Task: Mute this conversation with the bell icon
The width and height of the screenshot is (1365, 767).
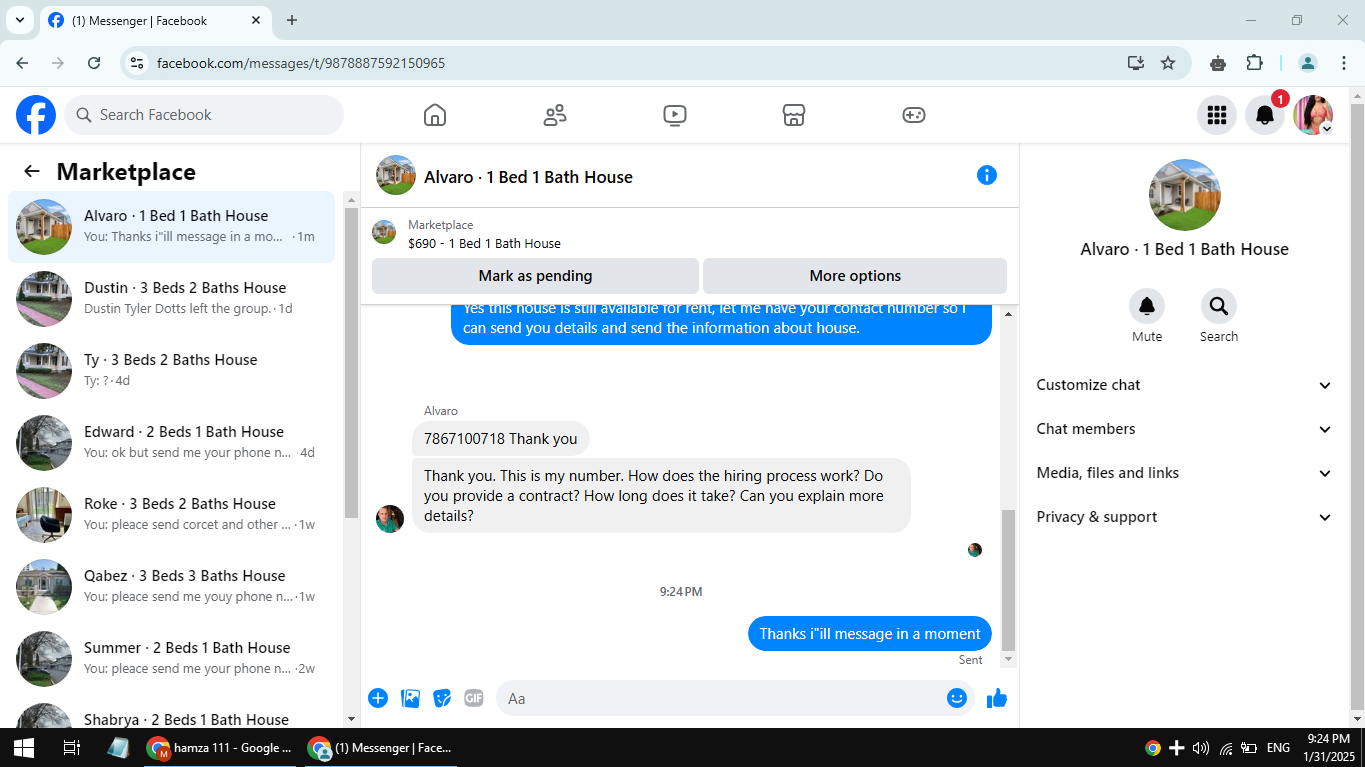Action: (x=1147, y=306)
